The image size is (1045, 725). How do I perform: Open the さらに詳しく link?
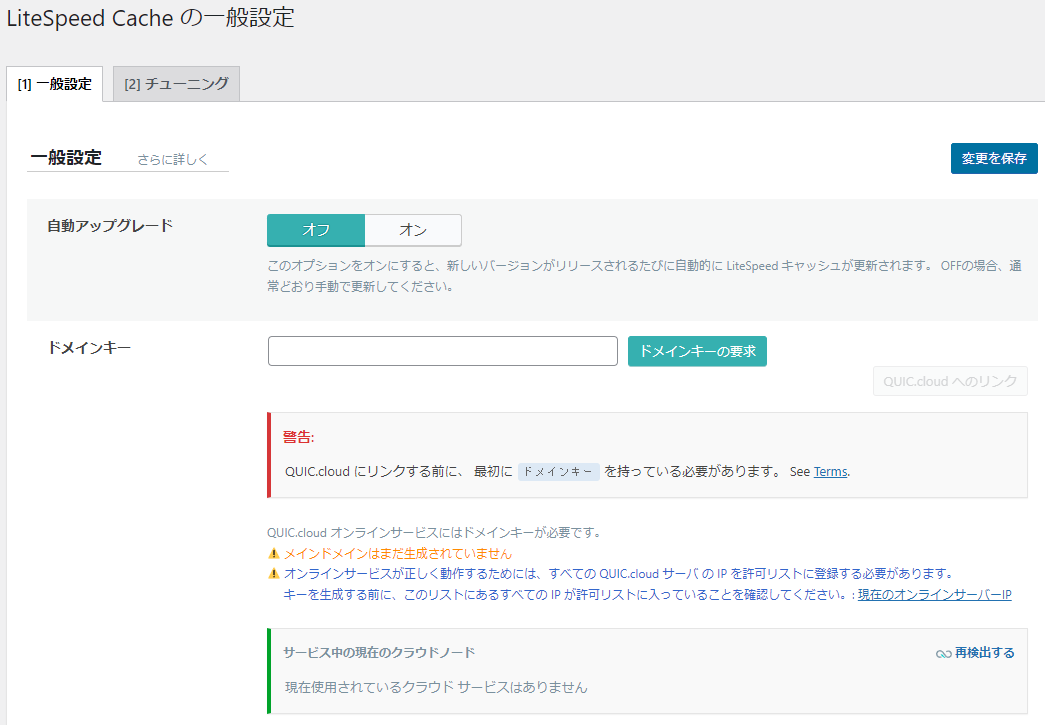pyautogui.click(x=173, y=159)
